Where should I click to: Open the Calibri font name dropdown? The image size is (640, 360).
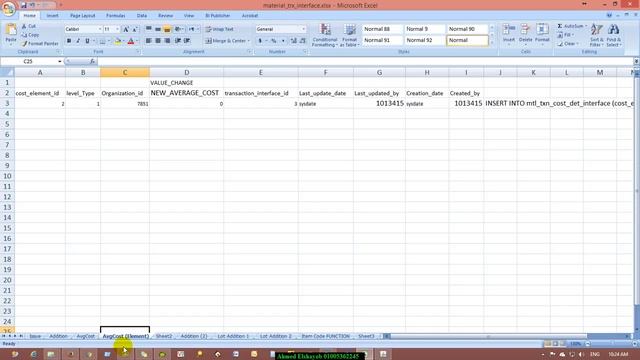pyautogui.click(x=100, y=29)
